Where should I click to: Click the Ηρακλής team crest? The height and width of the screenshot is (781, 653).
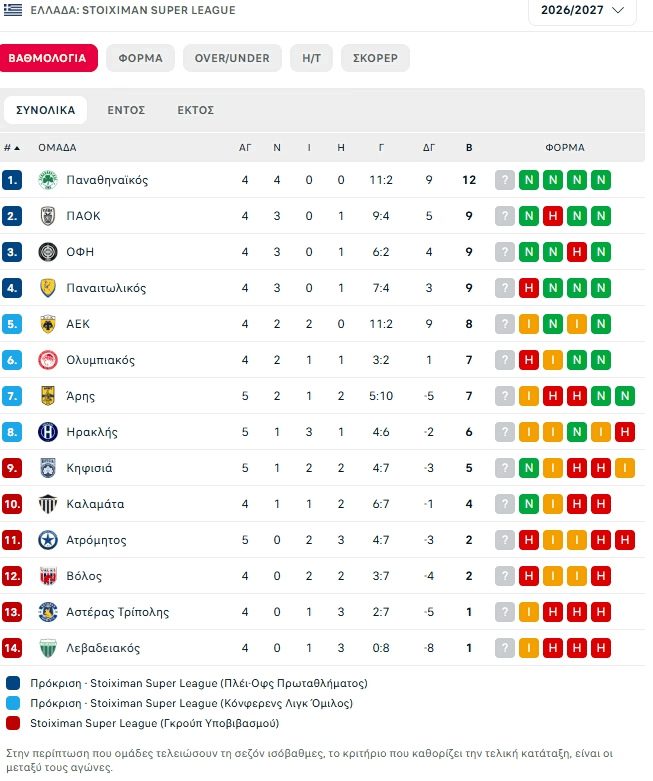[x=48, y=432]
